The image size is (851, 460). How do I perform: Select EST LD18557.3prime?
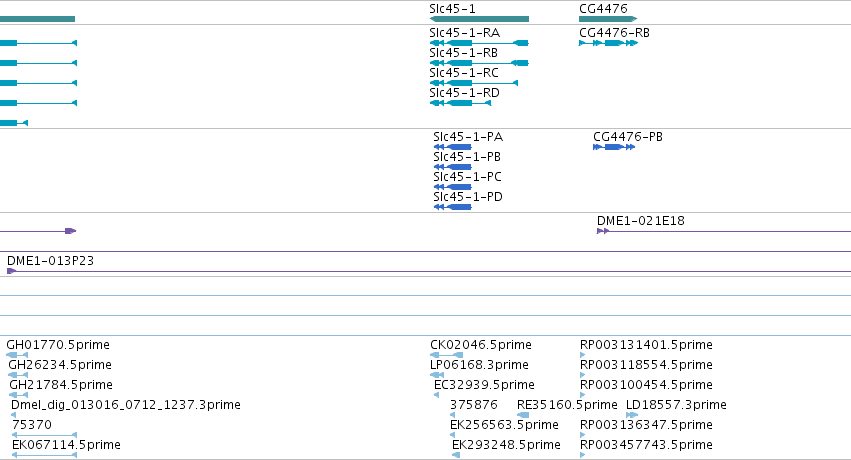pos(632,415)
